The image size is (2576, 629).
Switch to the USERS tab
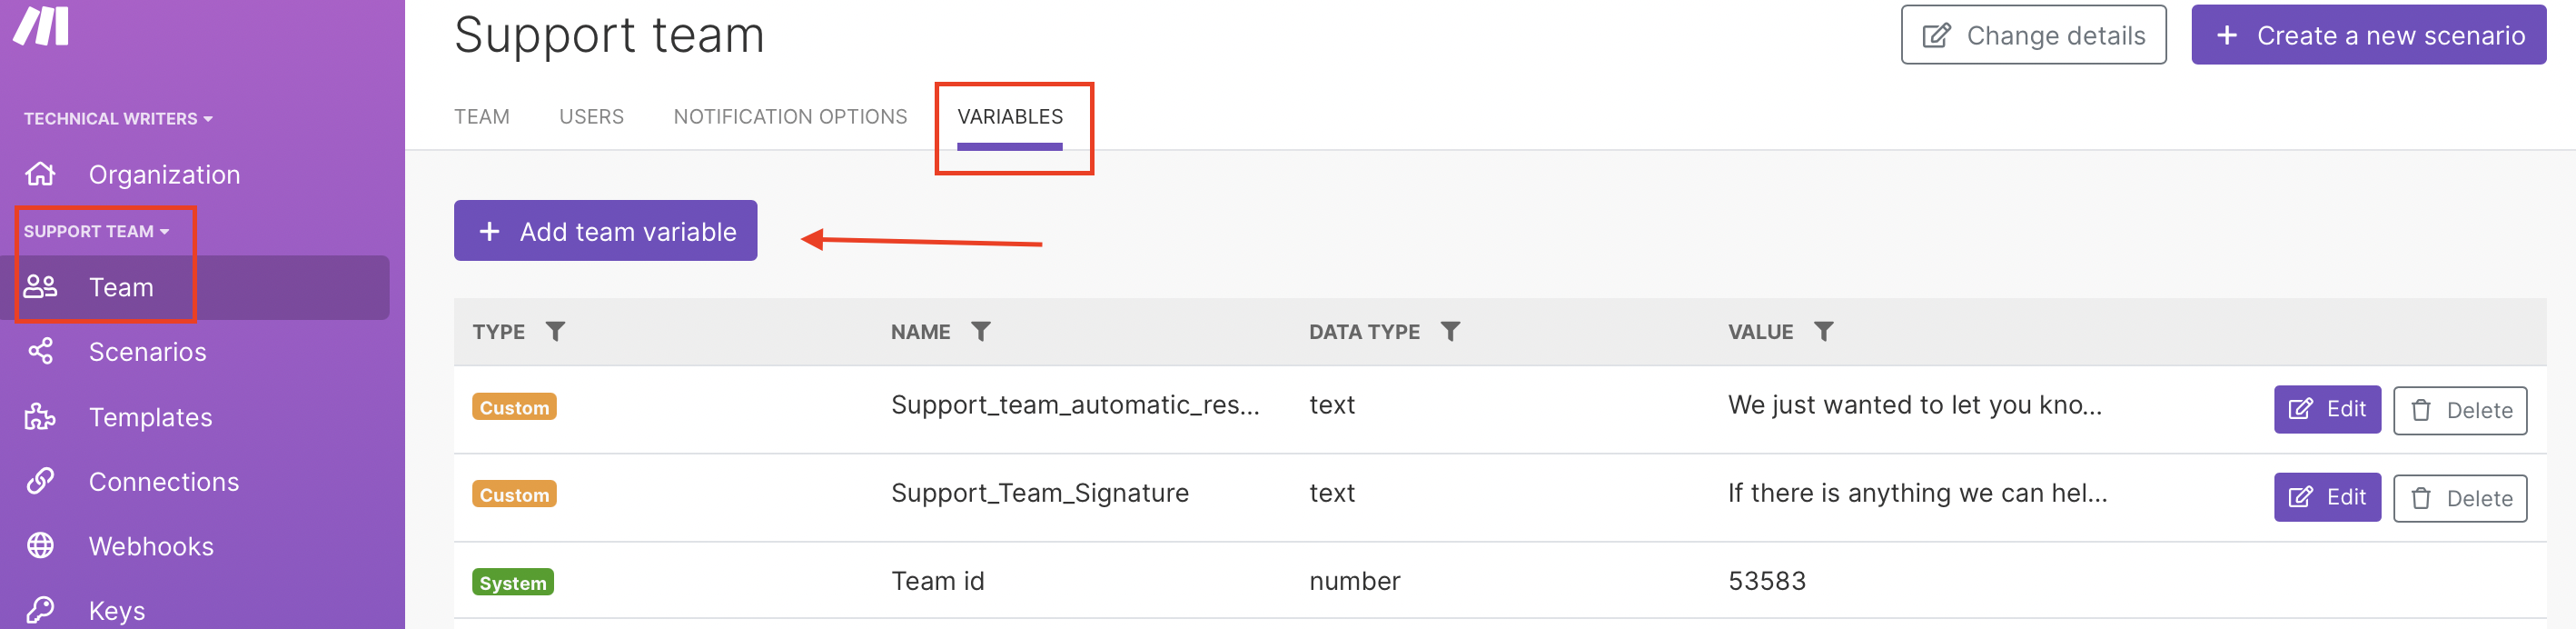point(591,117)
